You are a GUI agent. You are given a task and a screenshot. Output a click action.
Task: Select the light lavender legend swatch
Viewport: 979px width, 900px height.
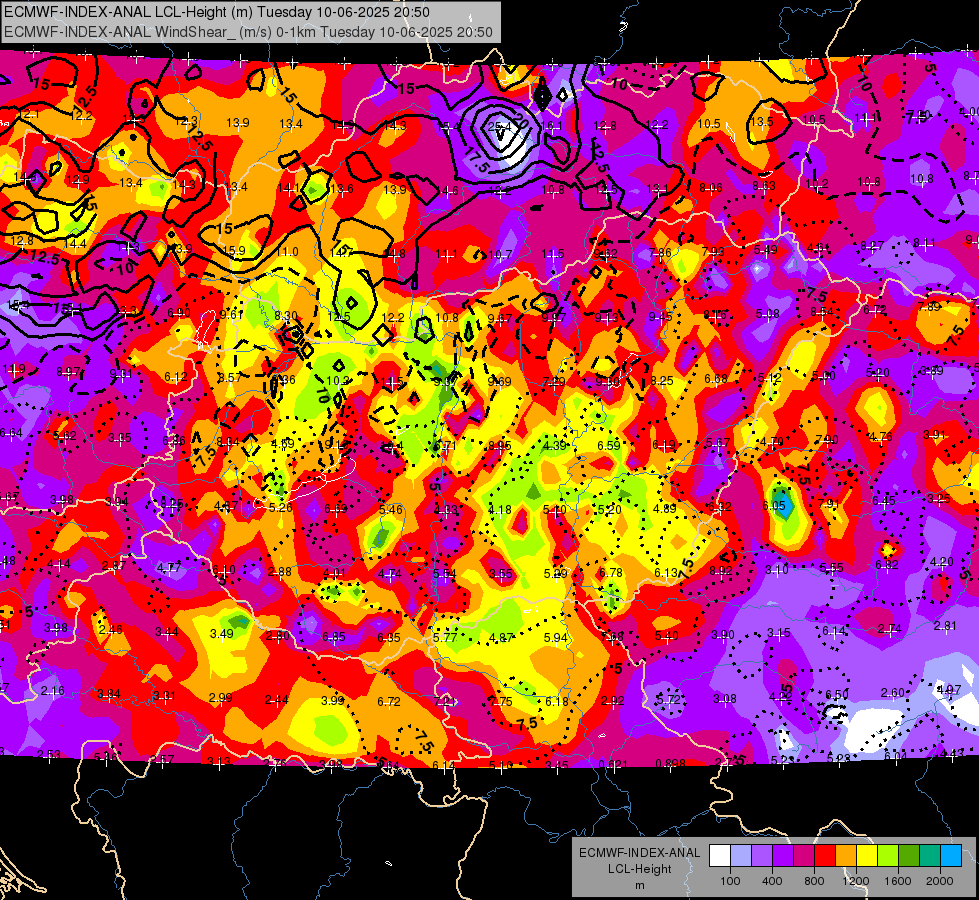(741, 856)
